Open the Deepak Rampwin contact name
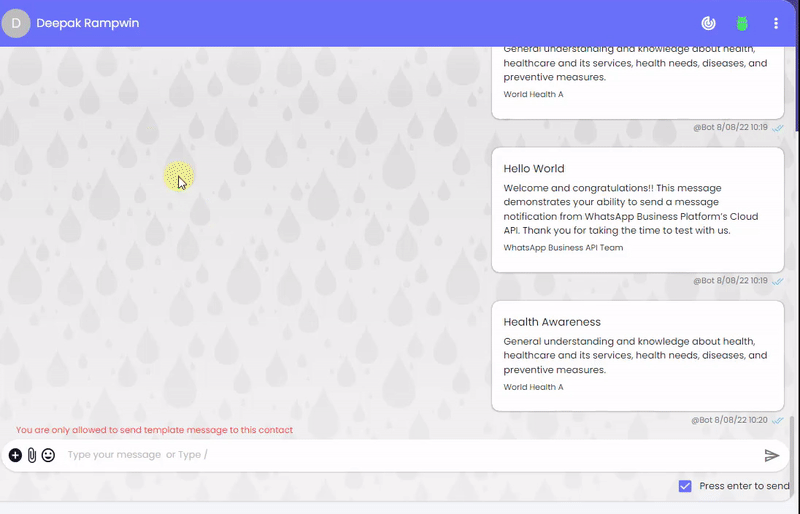The height and width of the screenshot is (514, 800). coord(88,23)
